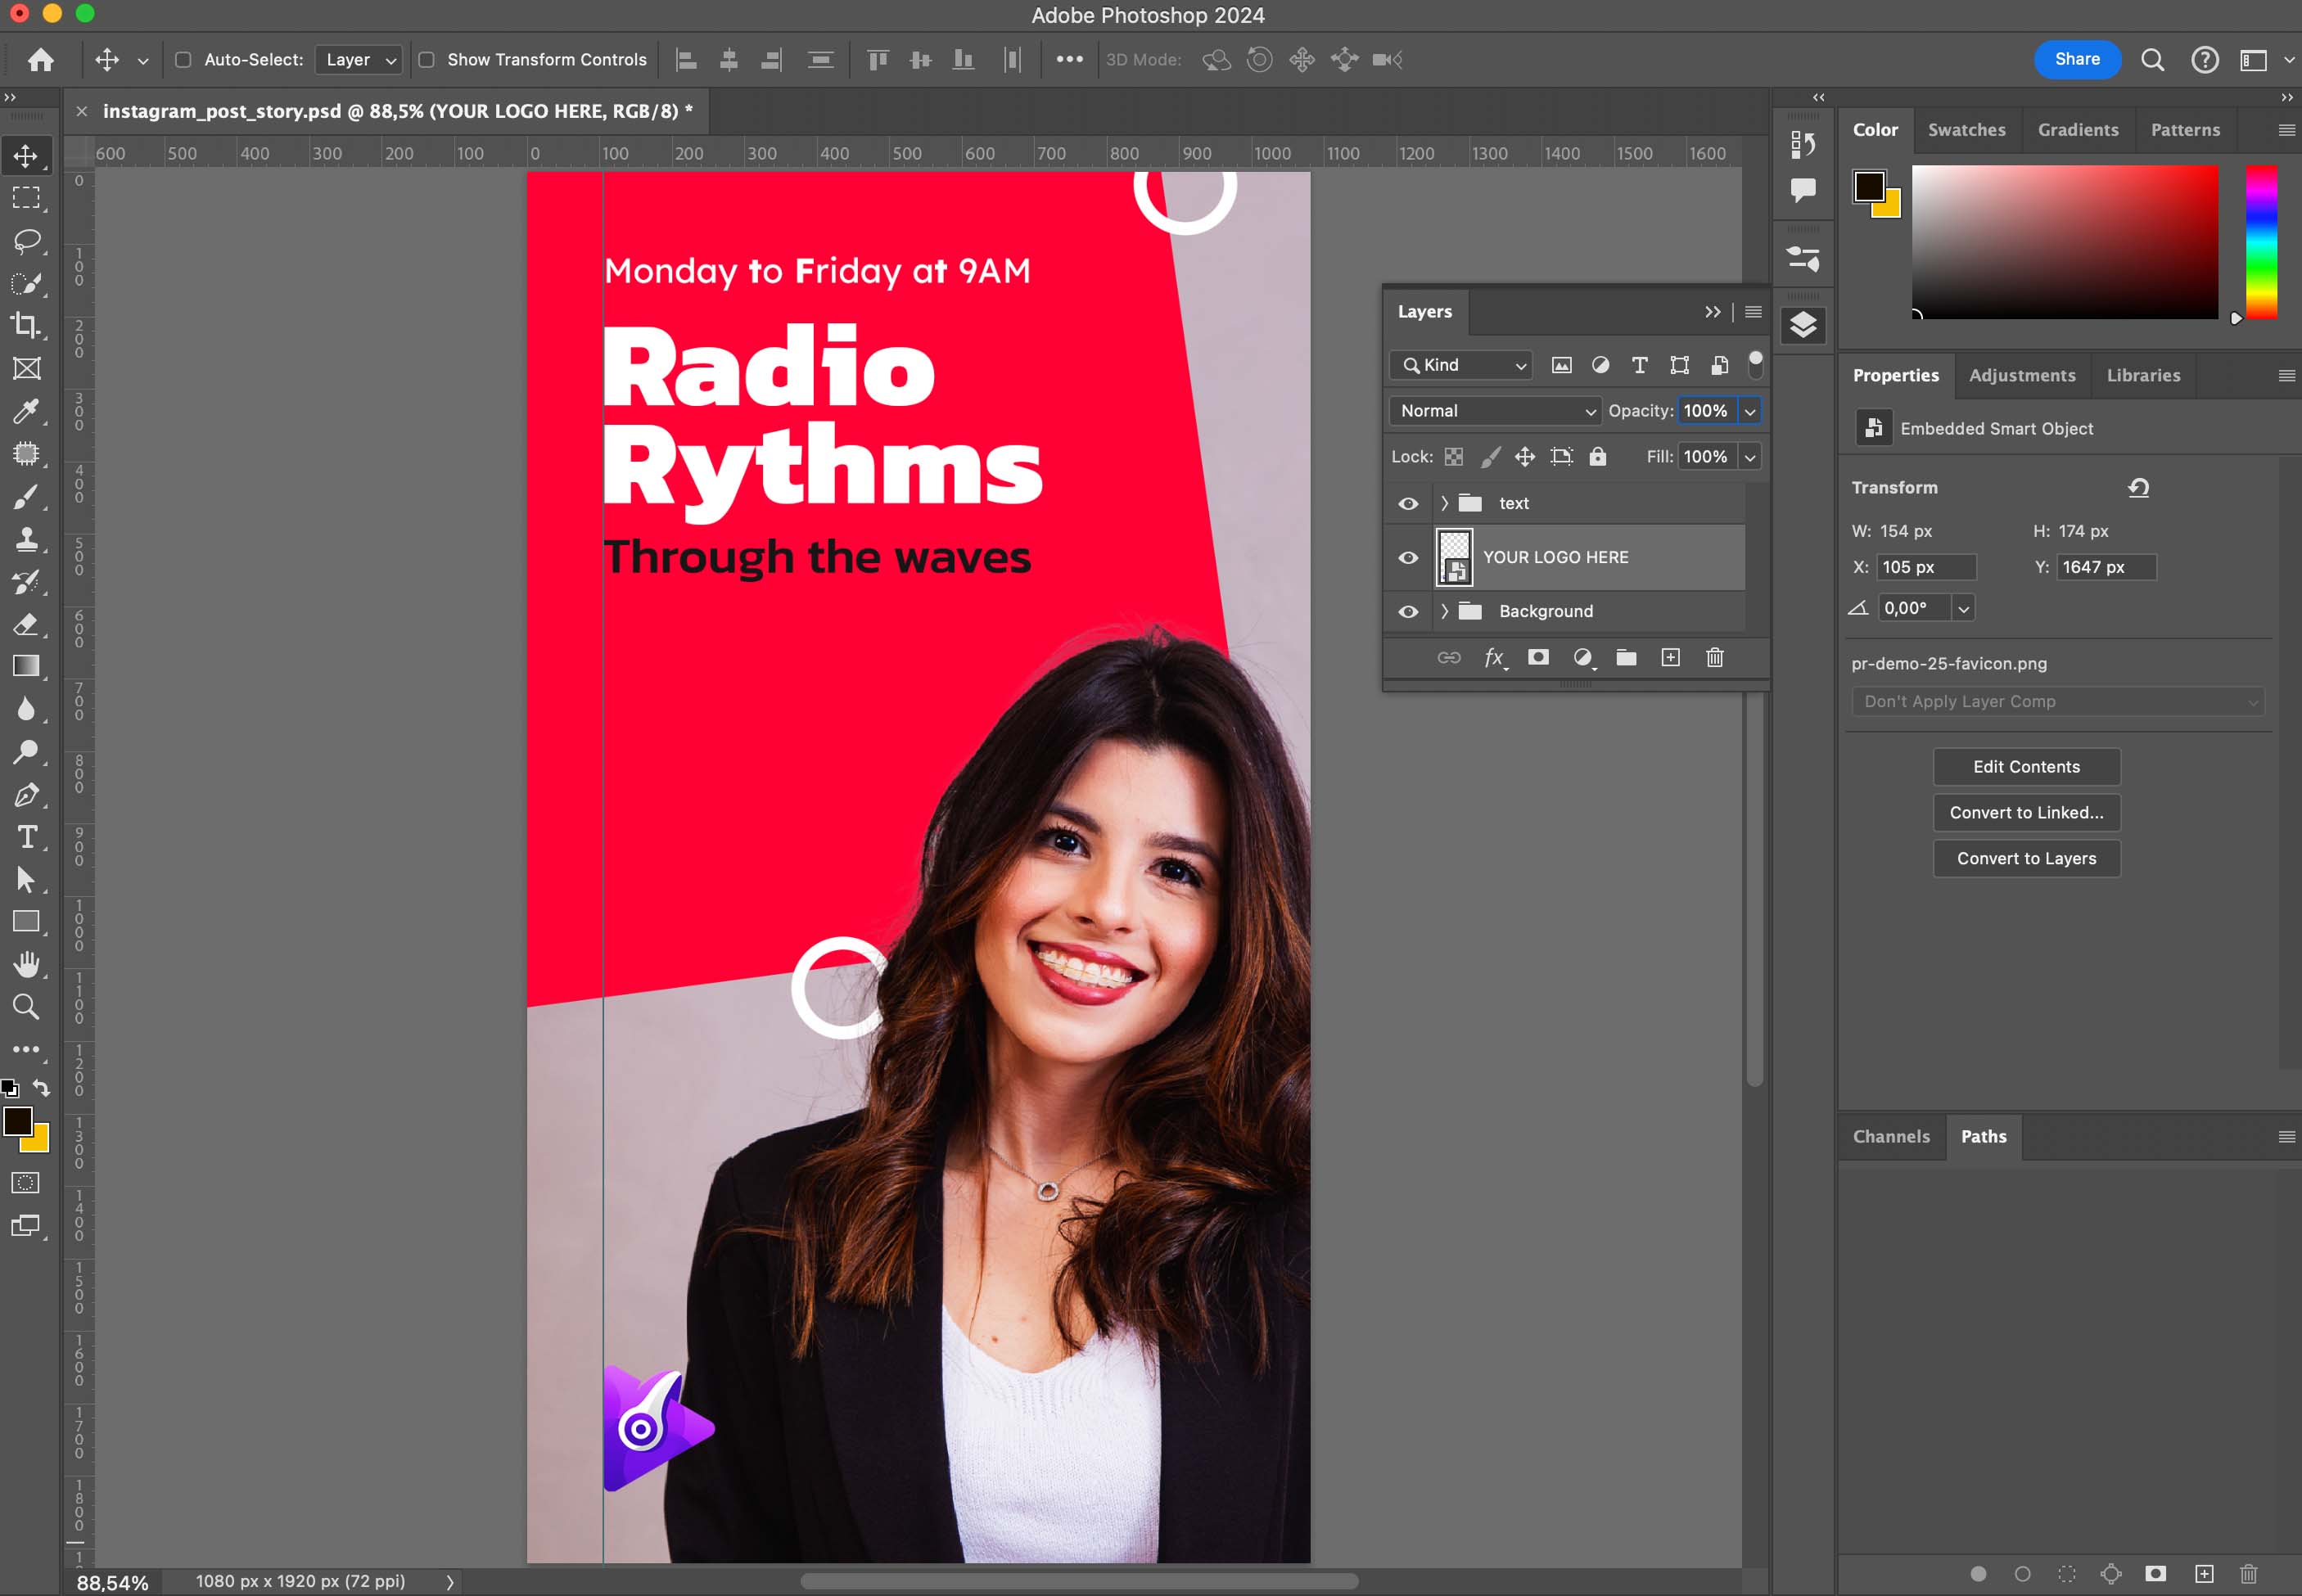Screen dimensions: 2302x1596
Task: Click the add layer style fx icon
Action: [1494, 657]
